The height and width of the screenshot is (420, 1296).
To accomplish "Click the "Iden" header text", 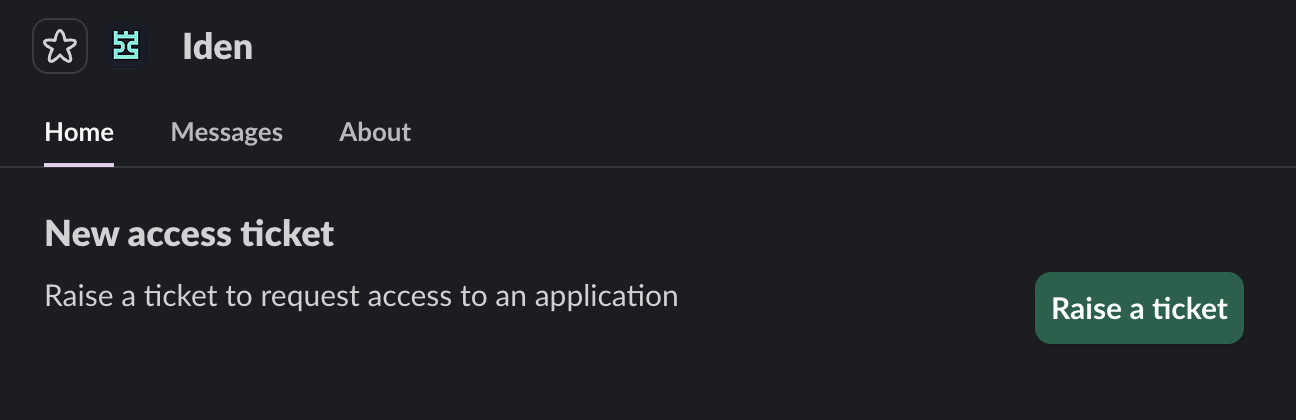I will tap(217, 46).
